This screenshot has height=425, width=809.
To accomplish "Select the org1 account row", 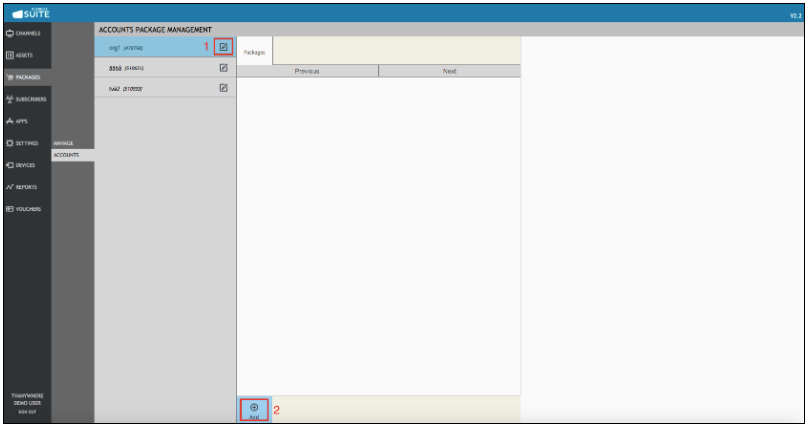I will 165,47.
